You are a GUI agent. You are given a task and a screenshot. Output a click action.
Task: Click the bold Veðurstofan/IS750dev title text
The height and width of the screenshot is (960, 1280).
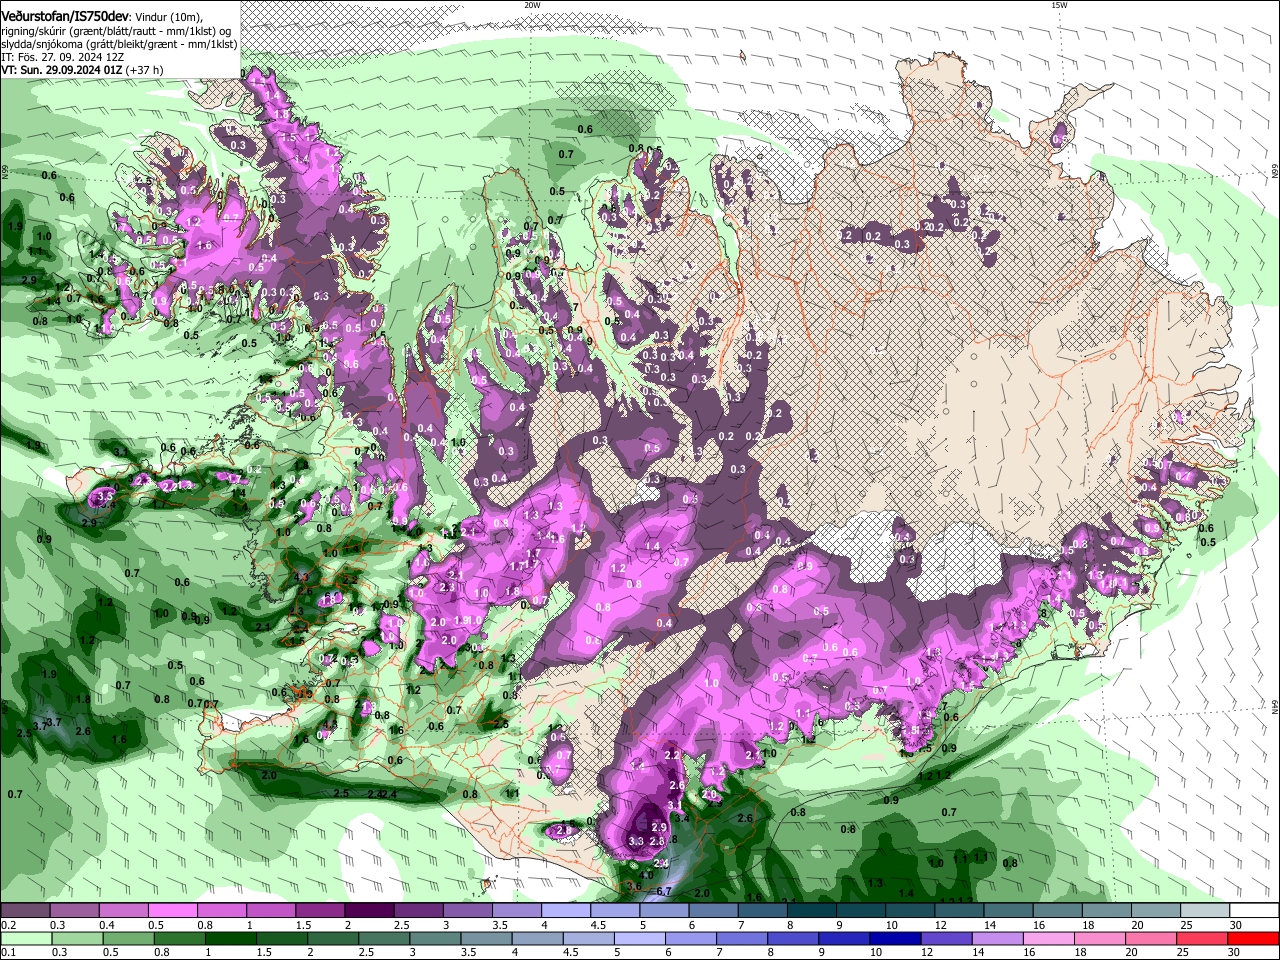[x=65, y=17]
